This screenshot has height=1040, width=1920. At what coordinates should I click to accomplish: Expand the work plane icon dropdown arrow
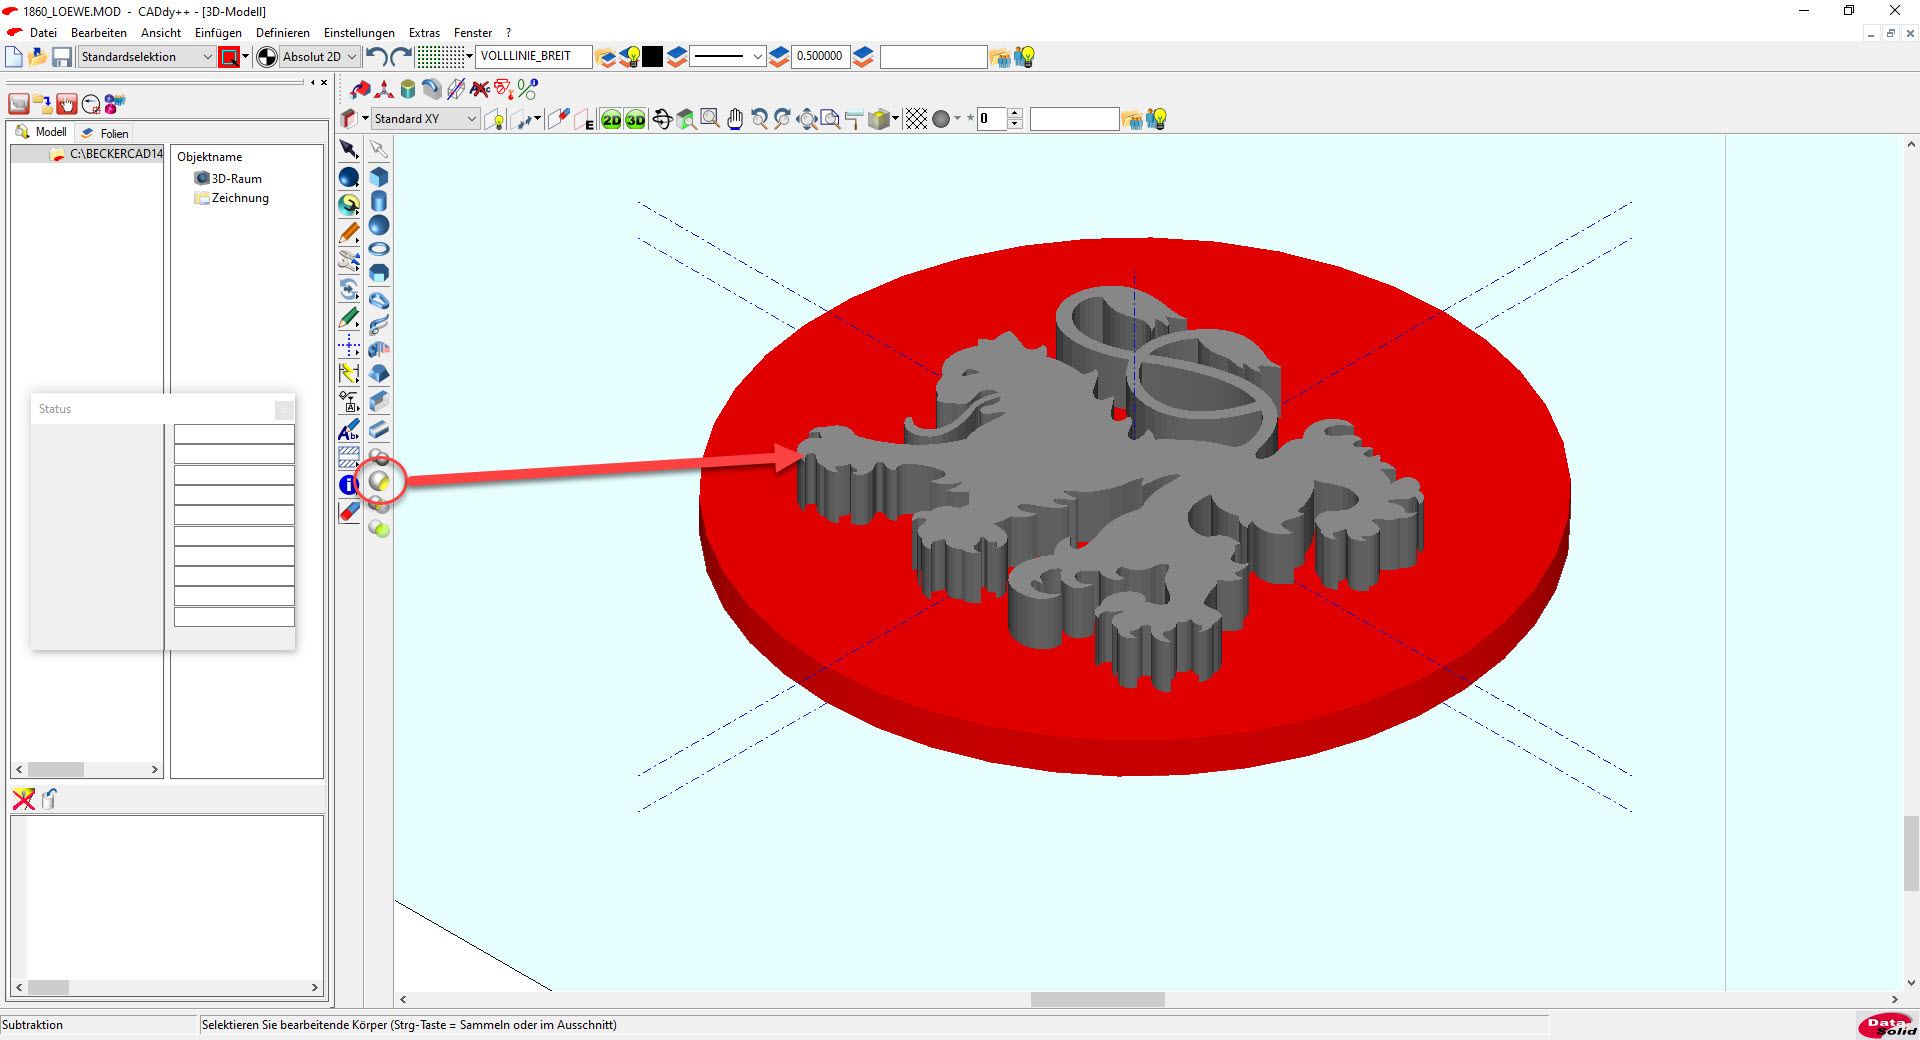(x=365, y=119)
